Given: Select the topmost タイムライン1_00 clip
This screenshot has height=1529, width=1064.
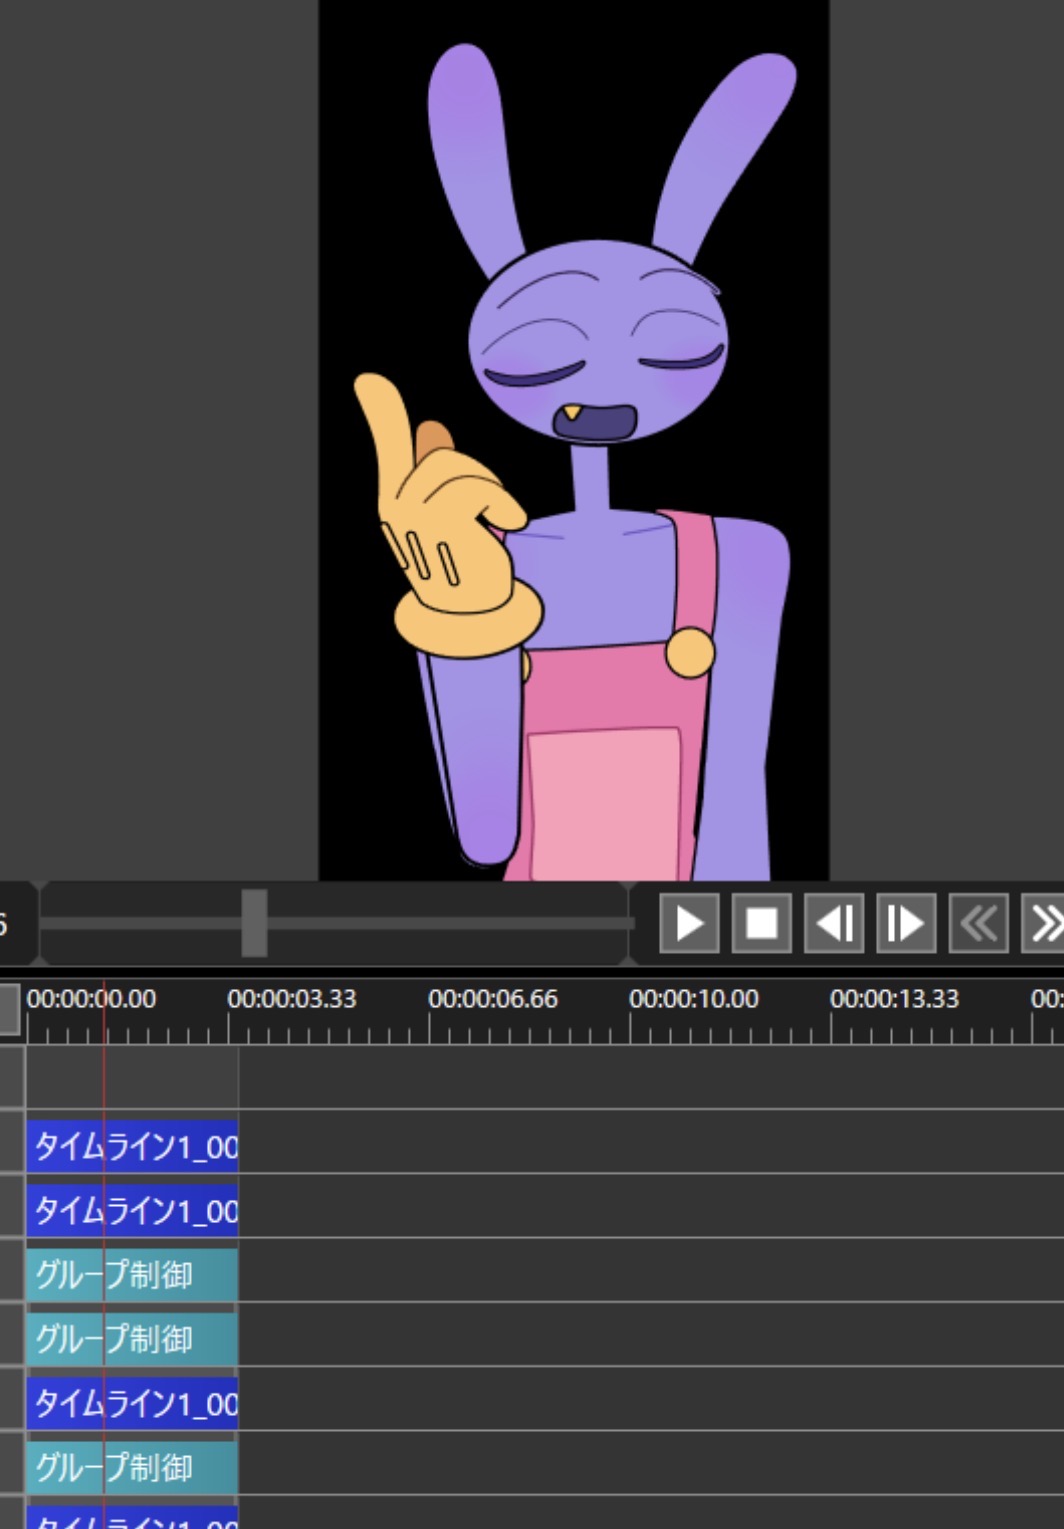Looking at the screenshot, I should coord(132,1146).
